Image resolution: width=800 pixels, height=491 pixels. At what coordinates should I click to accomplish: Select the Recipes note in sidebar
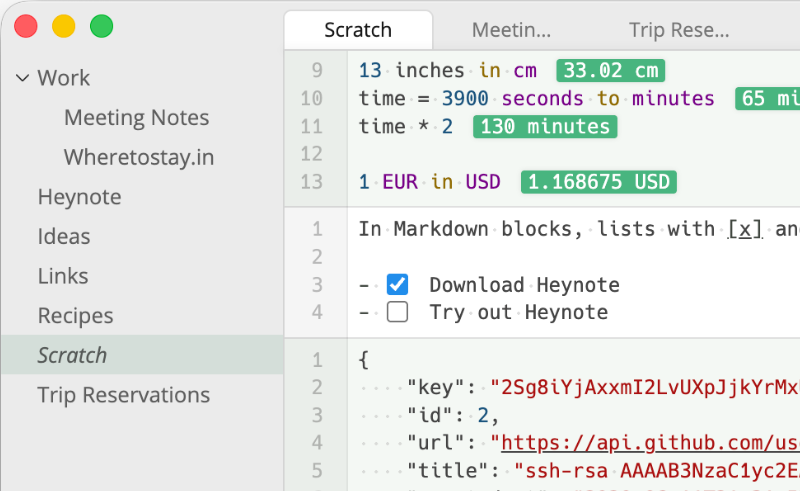coord(75,316)
